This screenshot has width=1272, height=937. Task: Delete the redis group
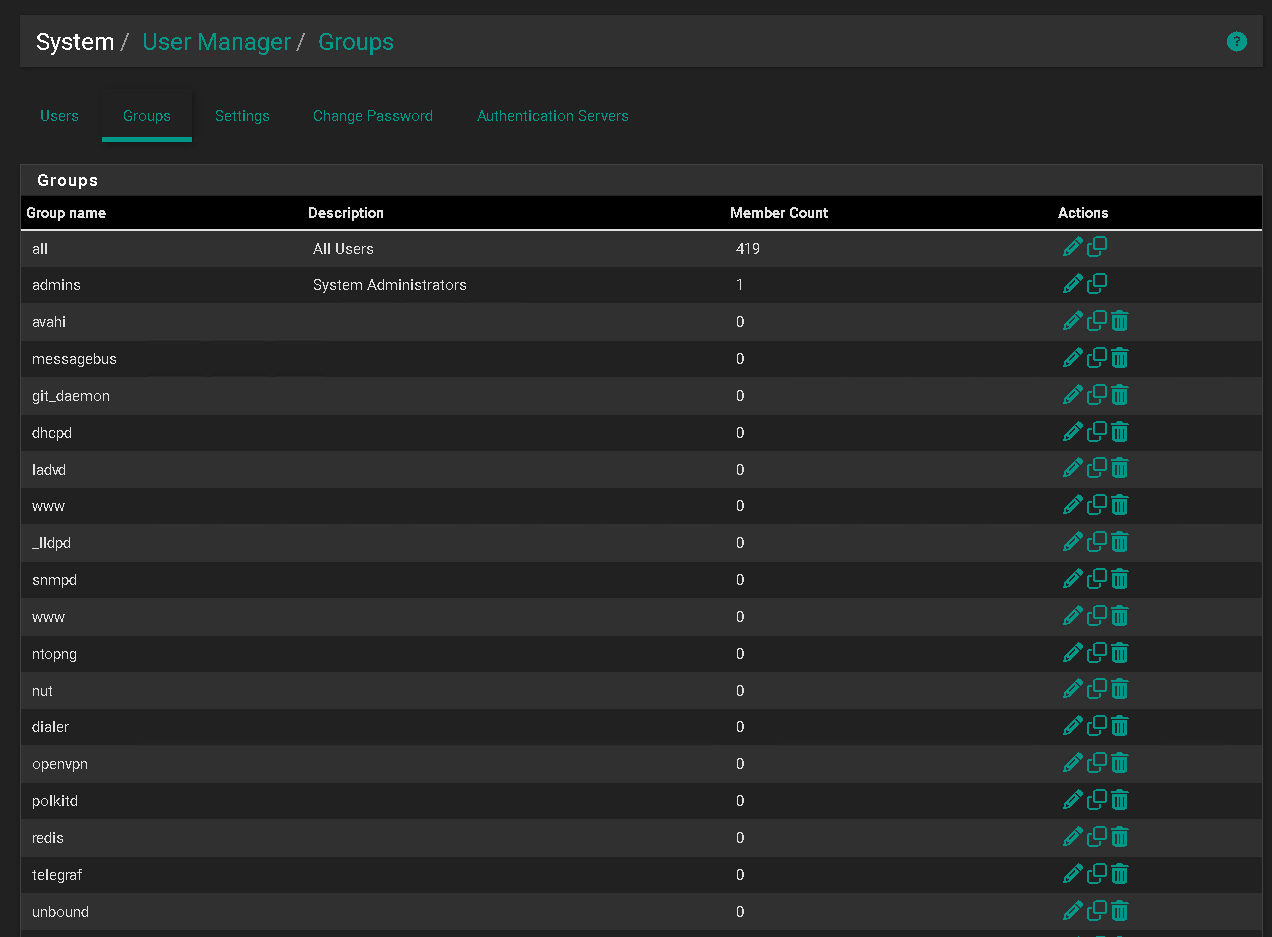(x=1120, y=837)
